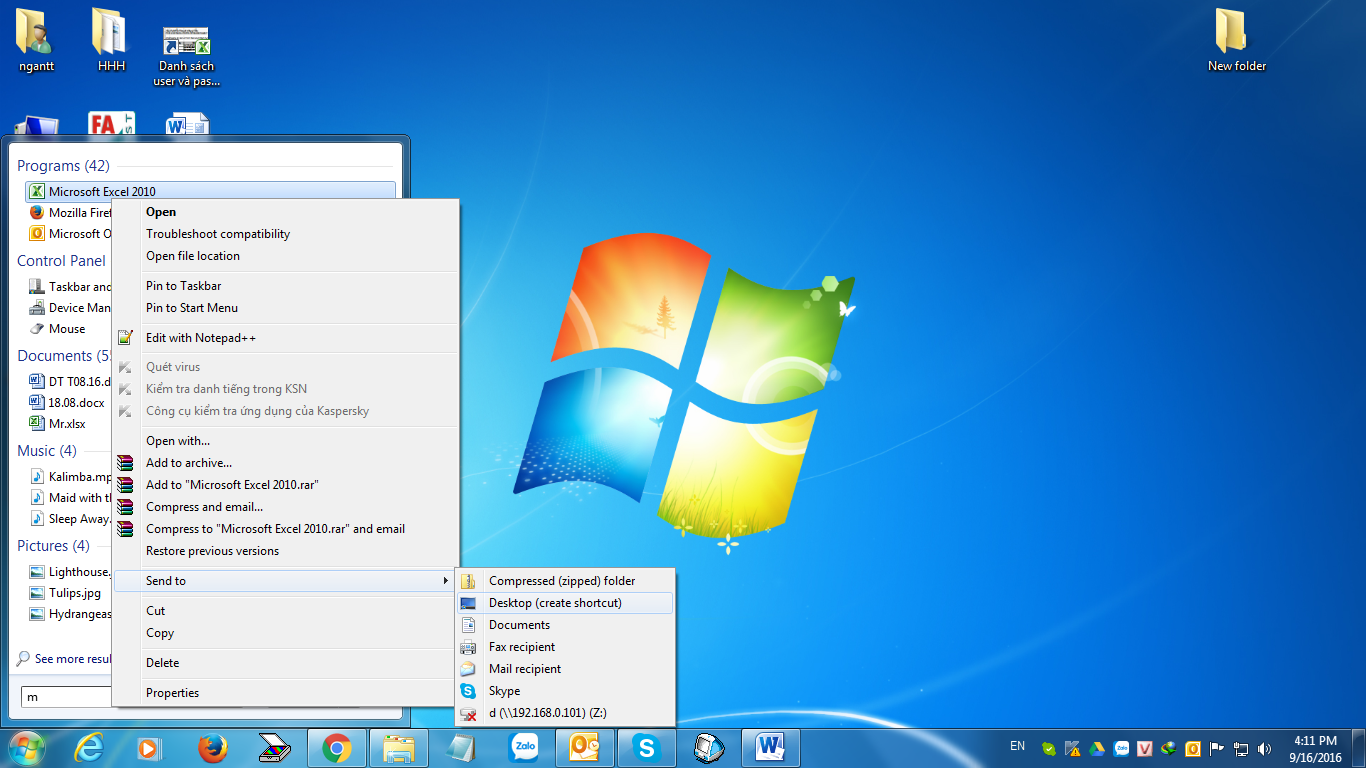The image size is (1366, 768).
Task: Open Google Drive from the system tray
Action: 1095,747
